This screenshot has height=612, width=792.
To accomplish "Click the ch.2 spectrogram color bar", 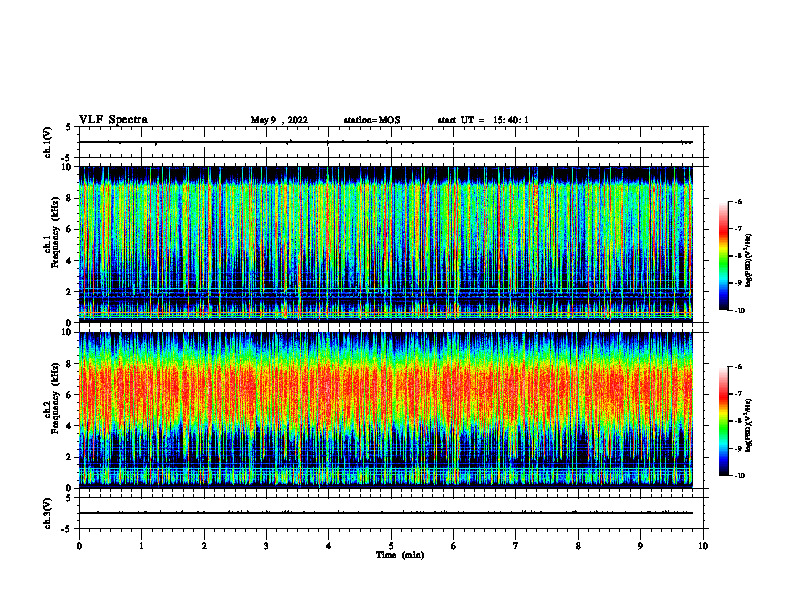I will (724, 421).
